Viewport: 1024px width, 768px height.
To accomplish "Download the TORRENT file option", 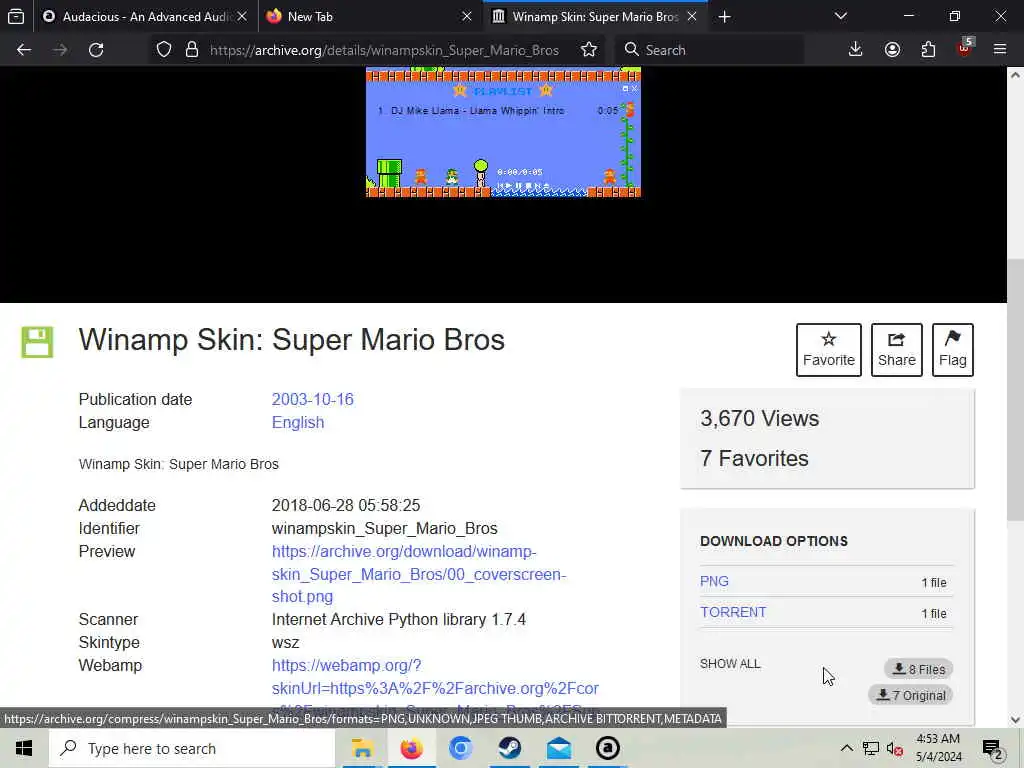I will point(733,612).
